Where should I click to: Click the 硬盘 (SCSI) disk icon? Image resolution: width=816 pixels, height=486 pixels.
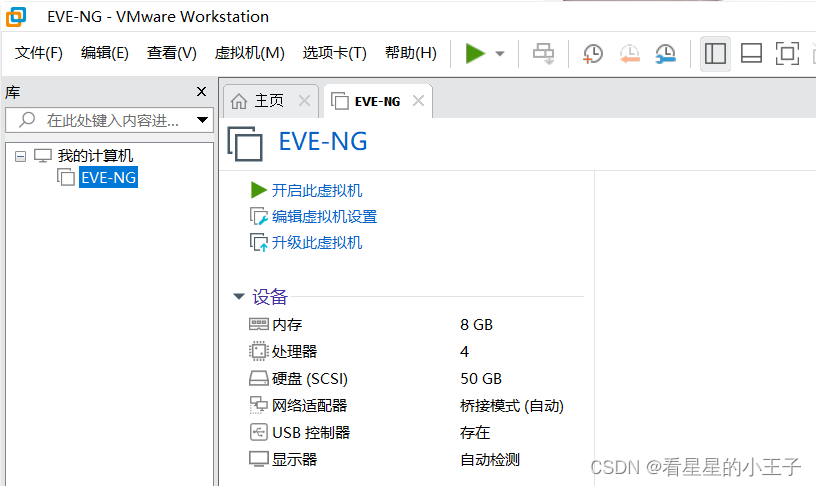[259, 378]
